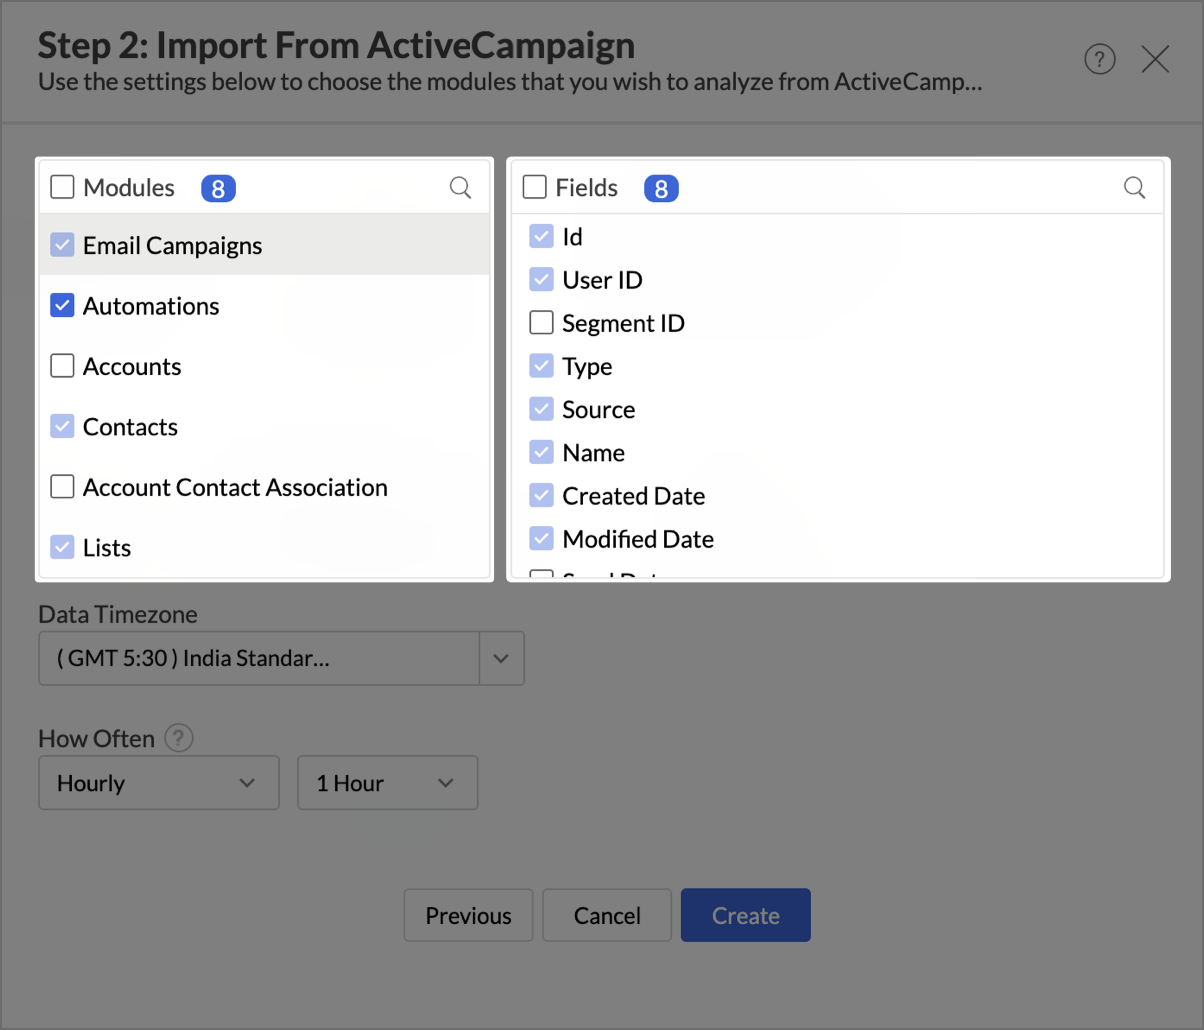Open the Data Timezone dropdown arrow
Viewport: 1204px width, 1030px height.
502,658
